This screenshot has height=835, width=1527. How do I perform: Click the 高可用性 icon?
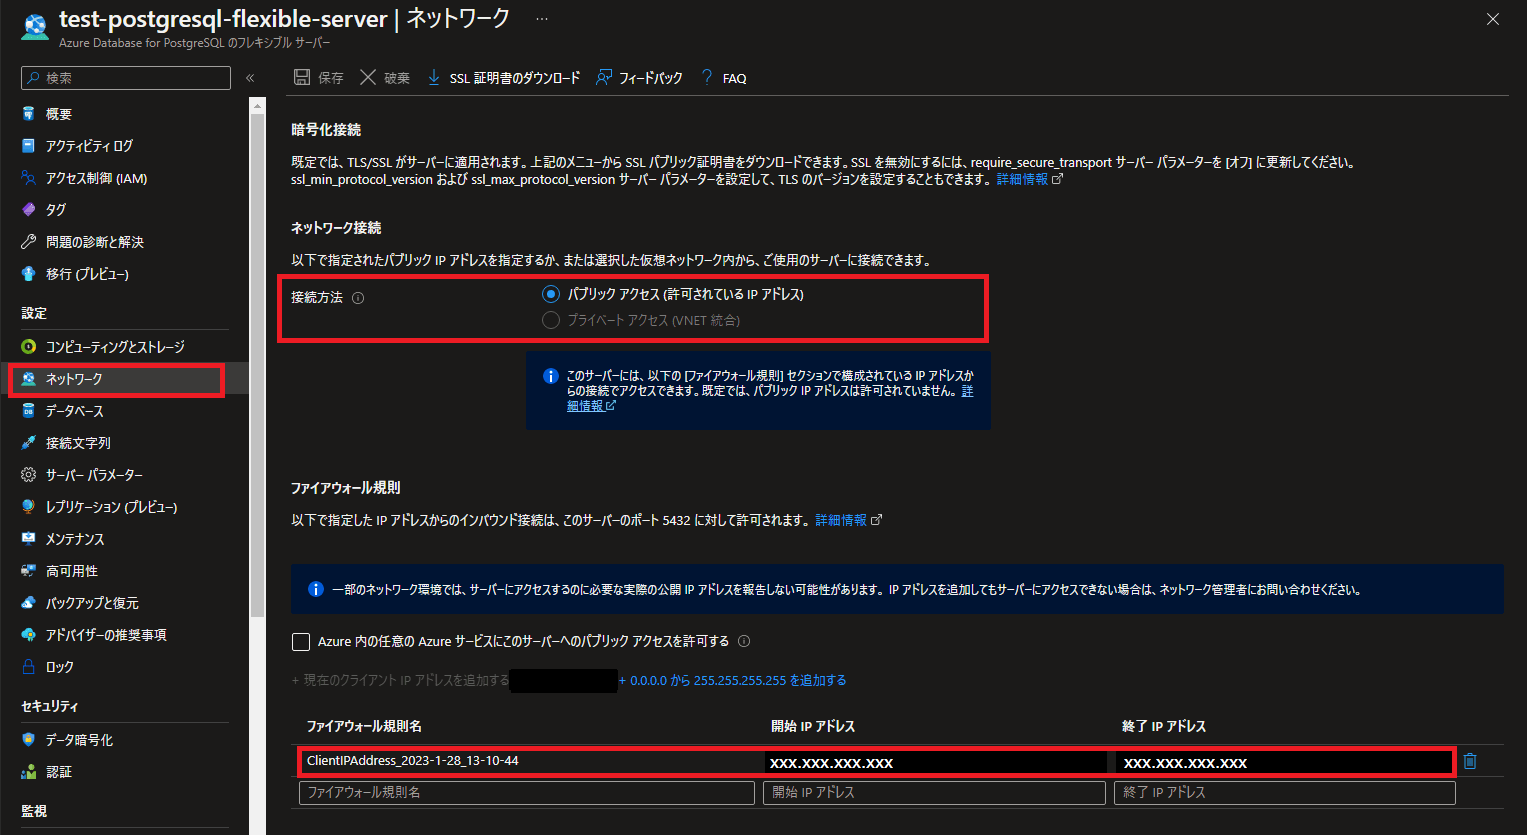tap(28, 571)
